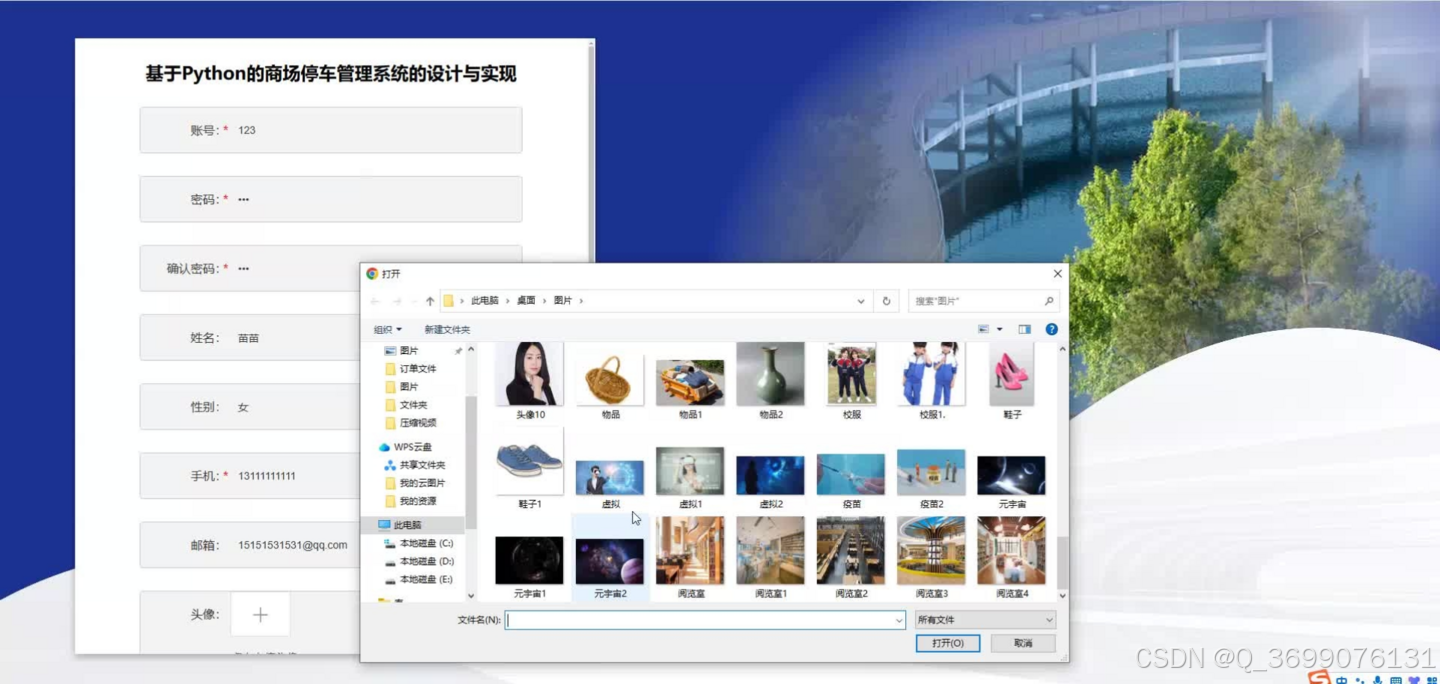The image size is (1440, 684).
Task: Click the 姓名 field containing 苗苗
Action: pyautogui.click(x=250, y=338)
